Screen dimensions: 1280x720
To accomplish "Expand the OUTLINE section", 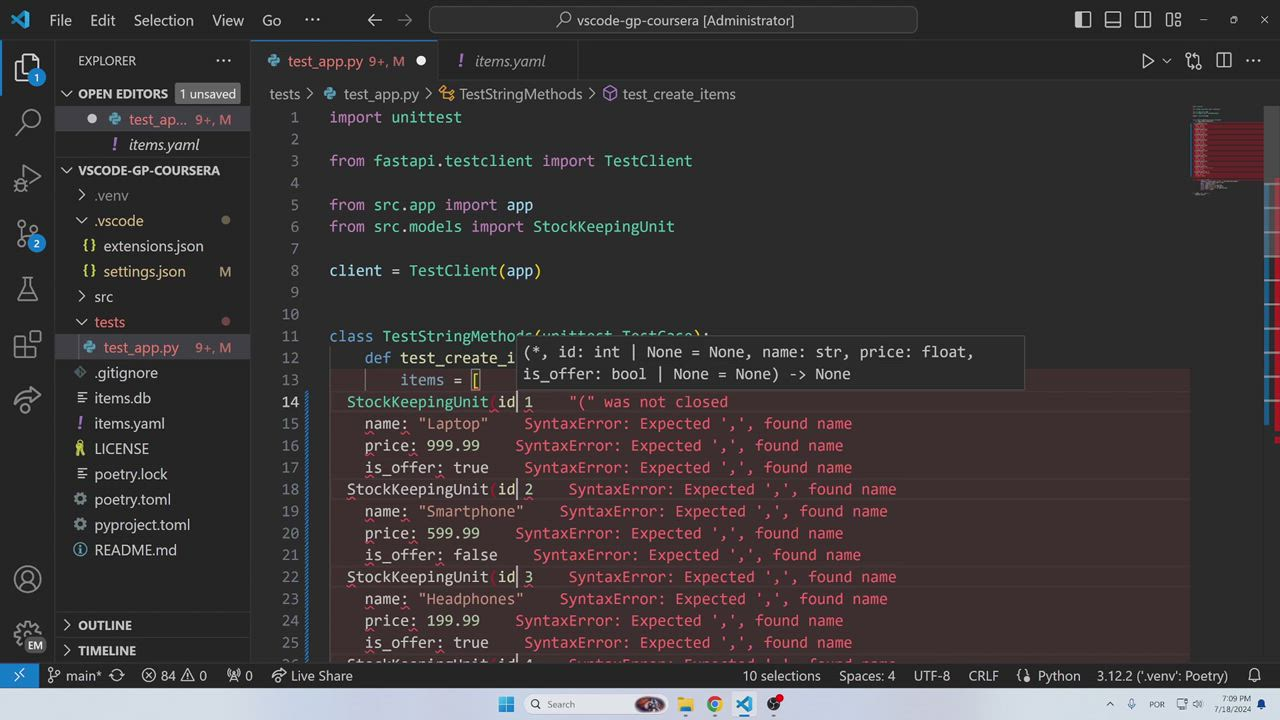I will (x=105, y=625).
